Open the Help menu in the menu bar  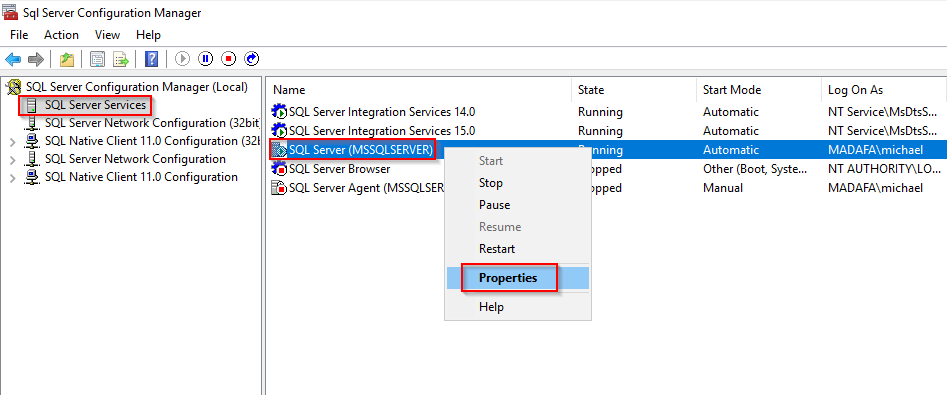click(x=148, y=35)
